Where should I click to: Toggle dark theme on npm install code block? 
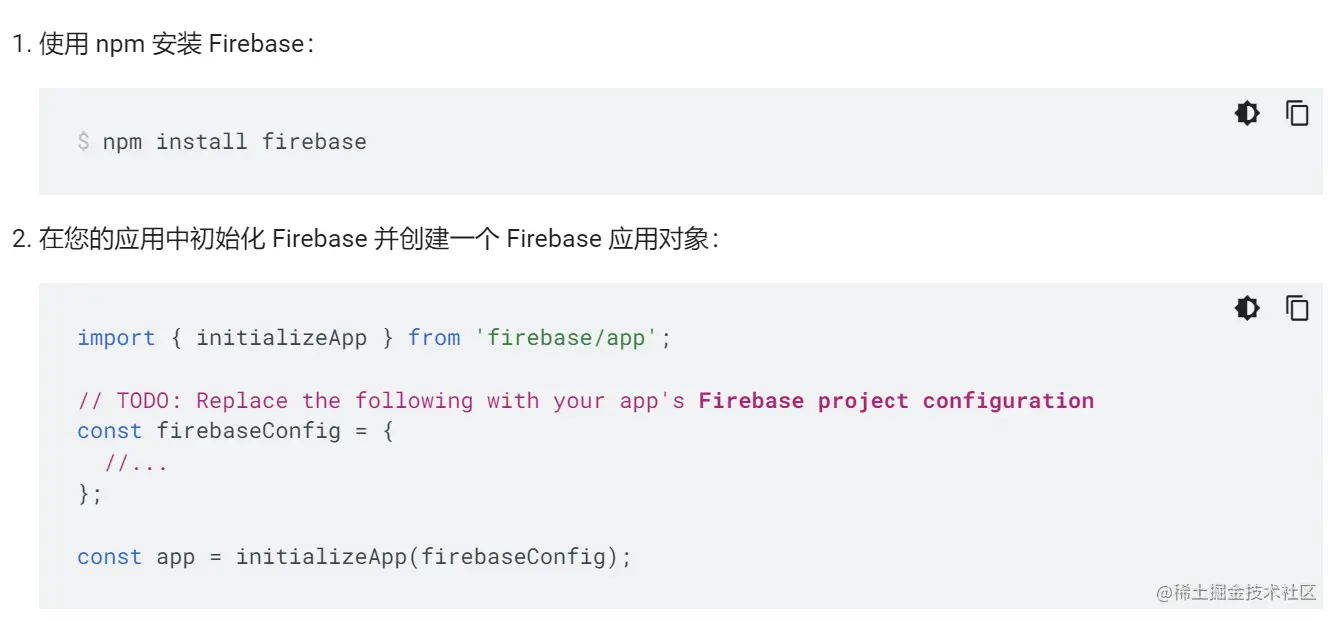1247,113
